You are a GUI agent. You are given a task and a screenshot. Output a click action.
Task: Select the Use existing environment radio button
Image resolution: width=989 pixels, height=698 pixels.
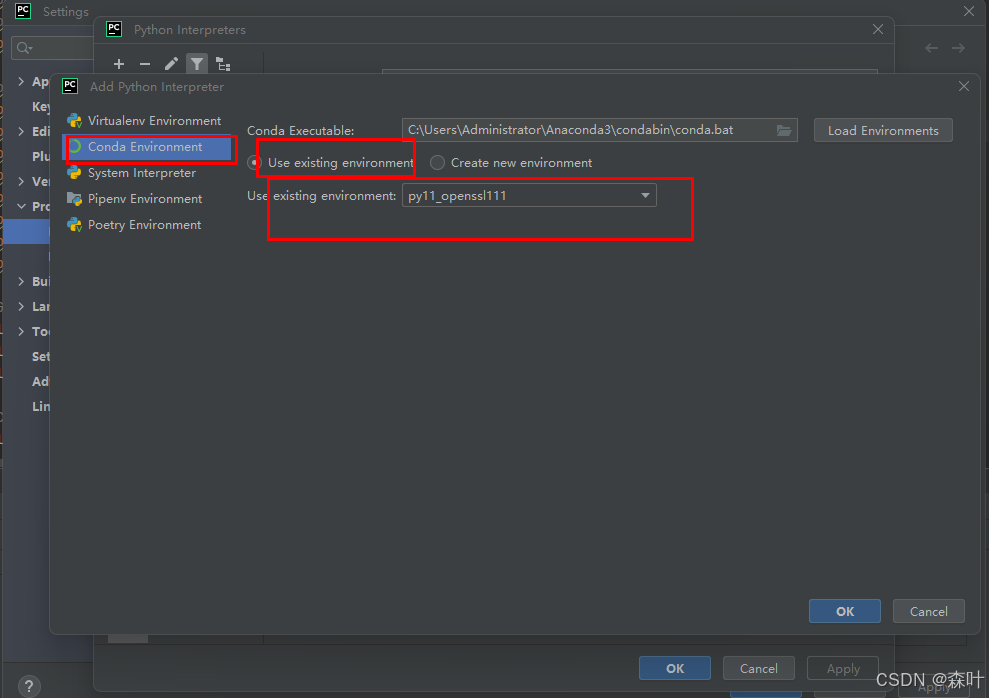254,163
